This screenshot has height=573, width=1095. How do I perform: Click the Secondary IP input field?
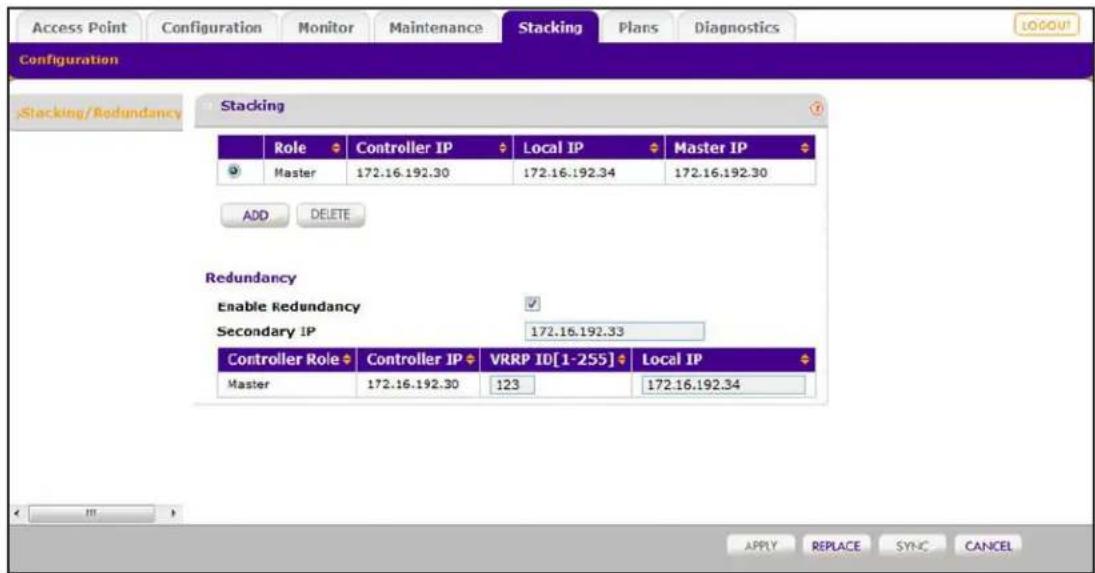coord(615,332)
